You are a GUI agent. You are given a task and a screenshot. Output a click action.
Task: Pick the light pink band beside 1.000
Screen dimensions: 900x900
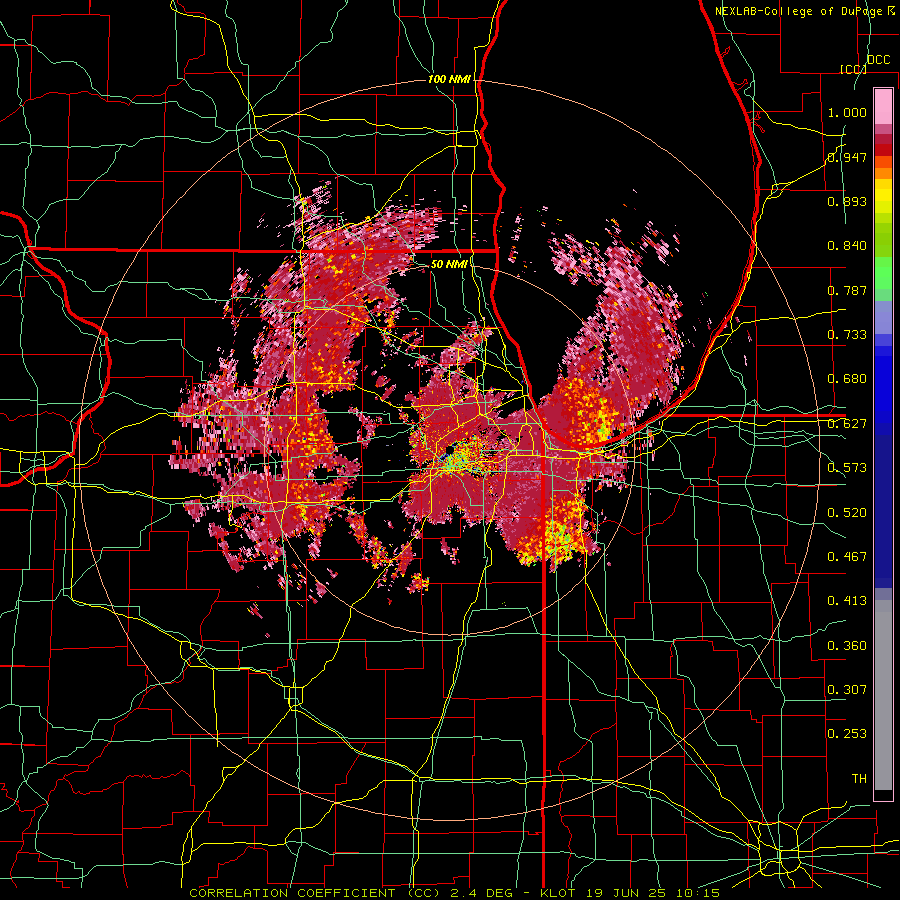tap(883, 107)
